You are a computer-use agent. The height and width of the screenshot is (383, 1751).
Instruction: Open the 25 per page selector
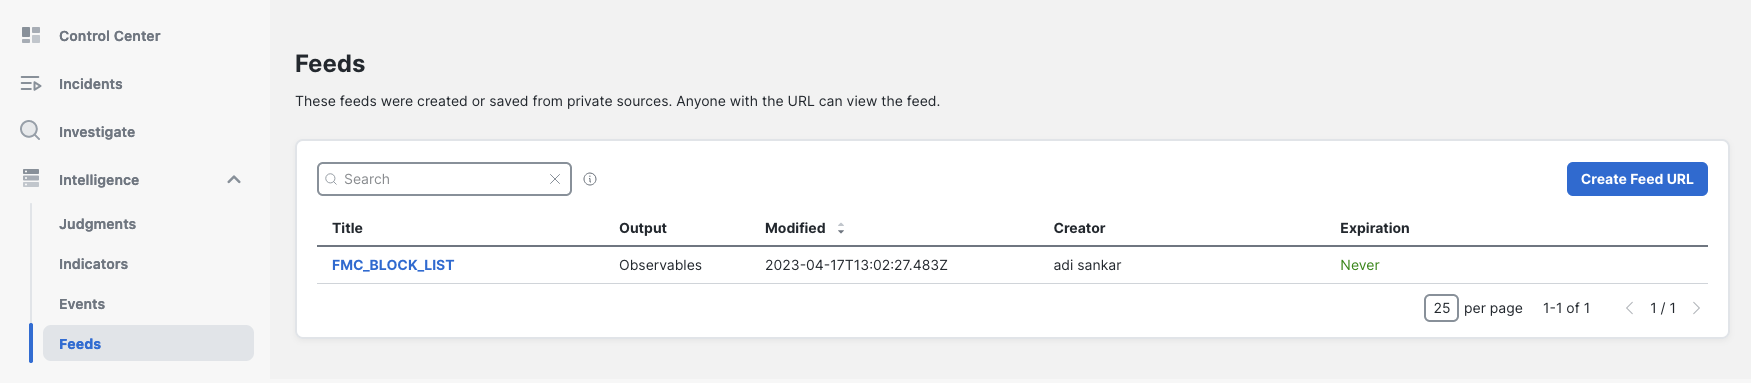(x=1441, y=308)
